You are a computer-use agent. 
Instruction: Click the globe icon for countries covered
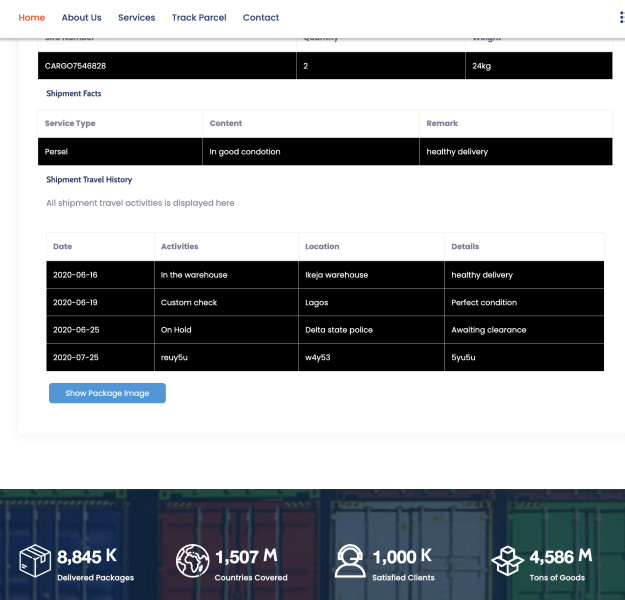point(192,561)
